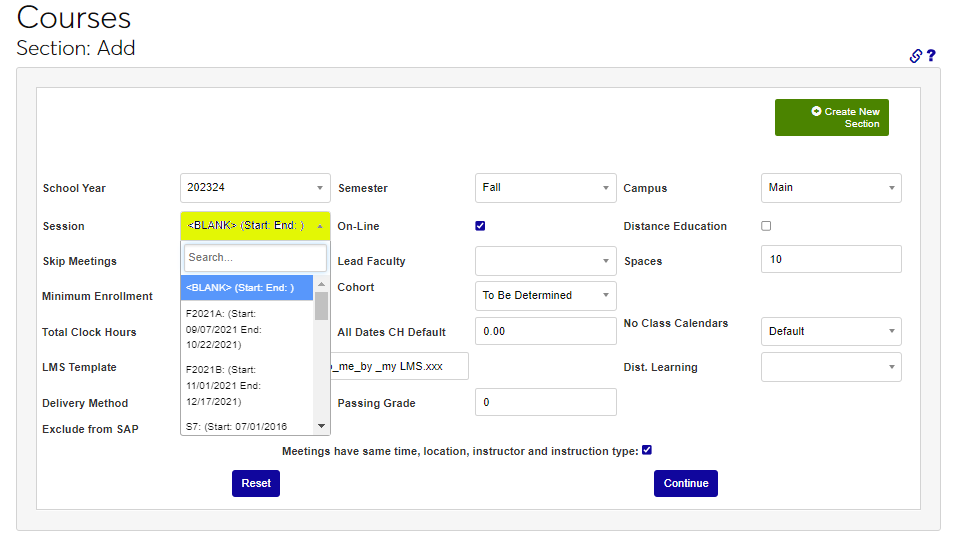Open the Cohort dropdown
Image resolution: width=956 pixels, height=543 pixels.
pyautogui.click(x=545, y=296)
